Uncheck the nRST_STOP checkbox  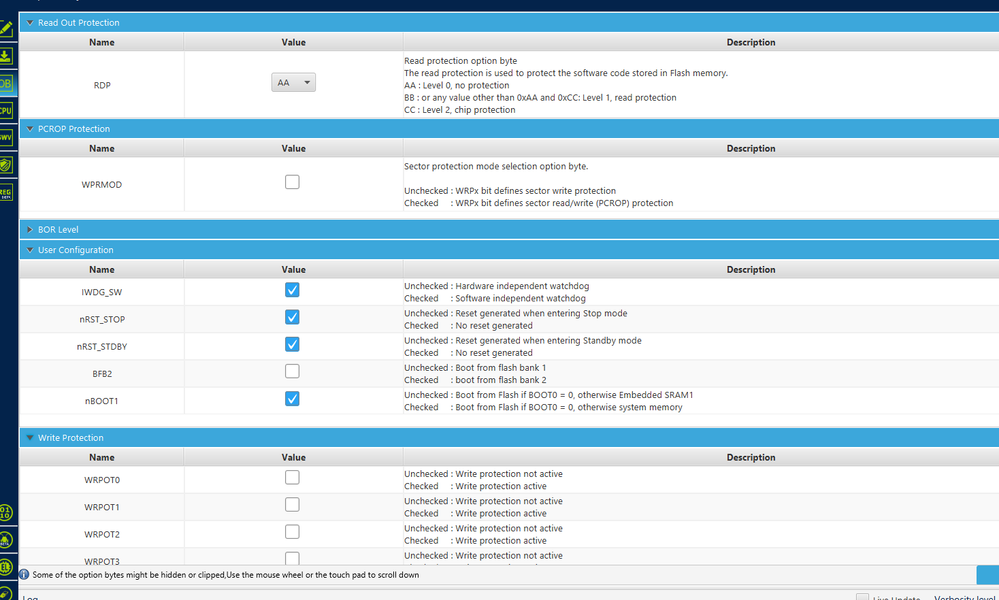292,317
